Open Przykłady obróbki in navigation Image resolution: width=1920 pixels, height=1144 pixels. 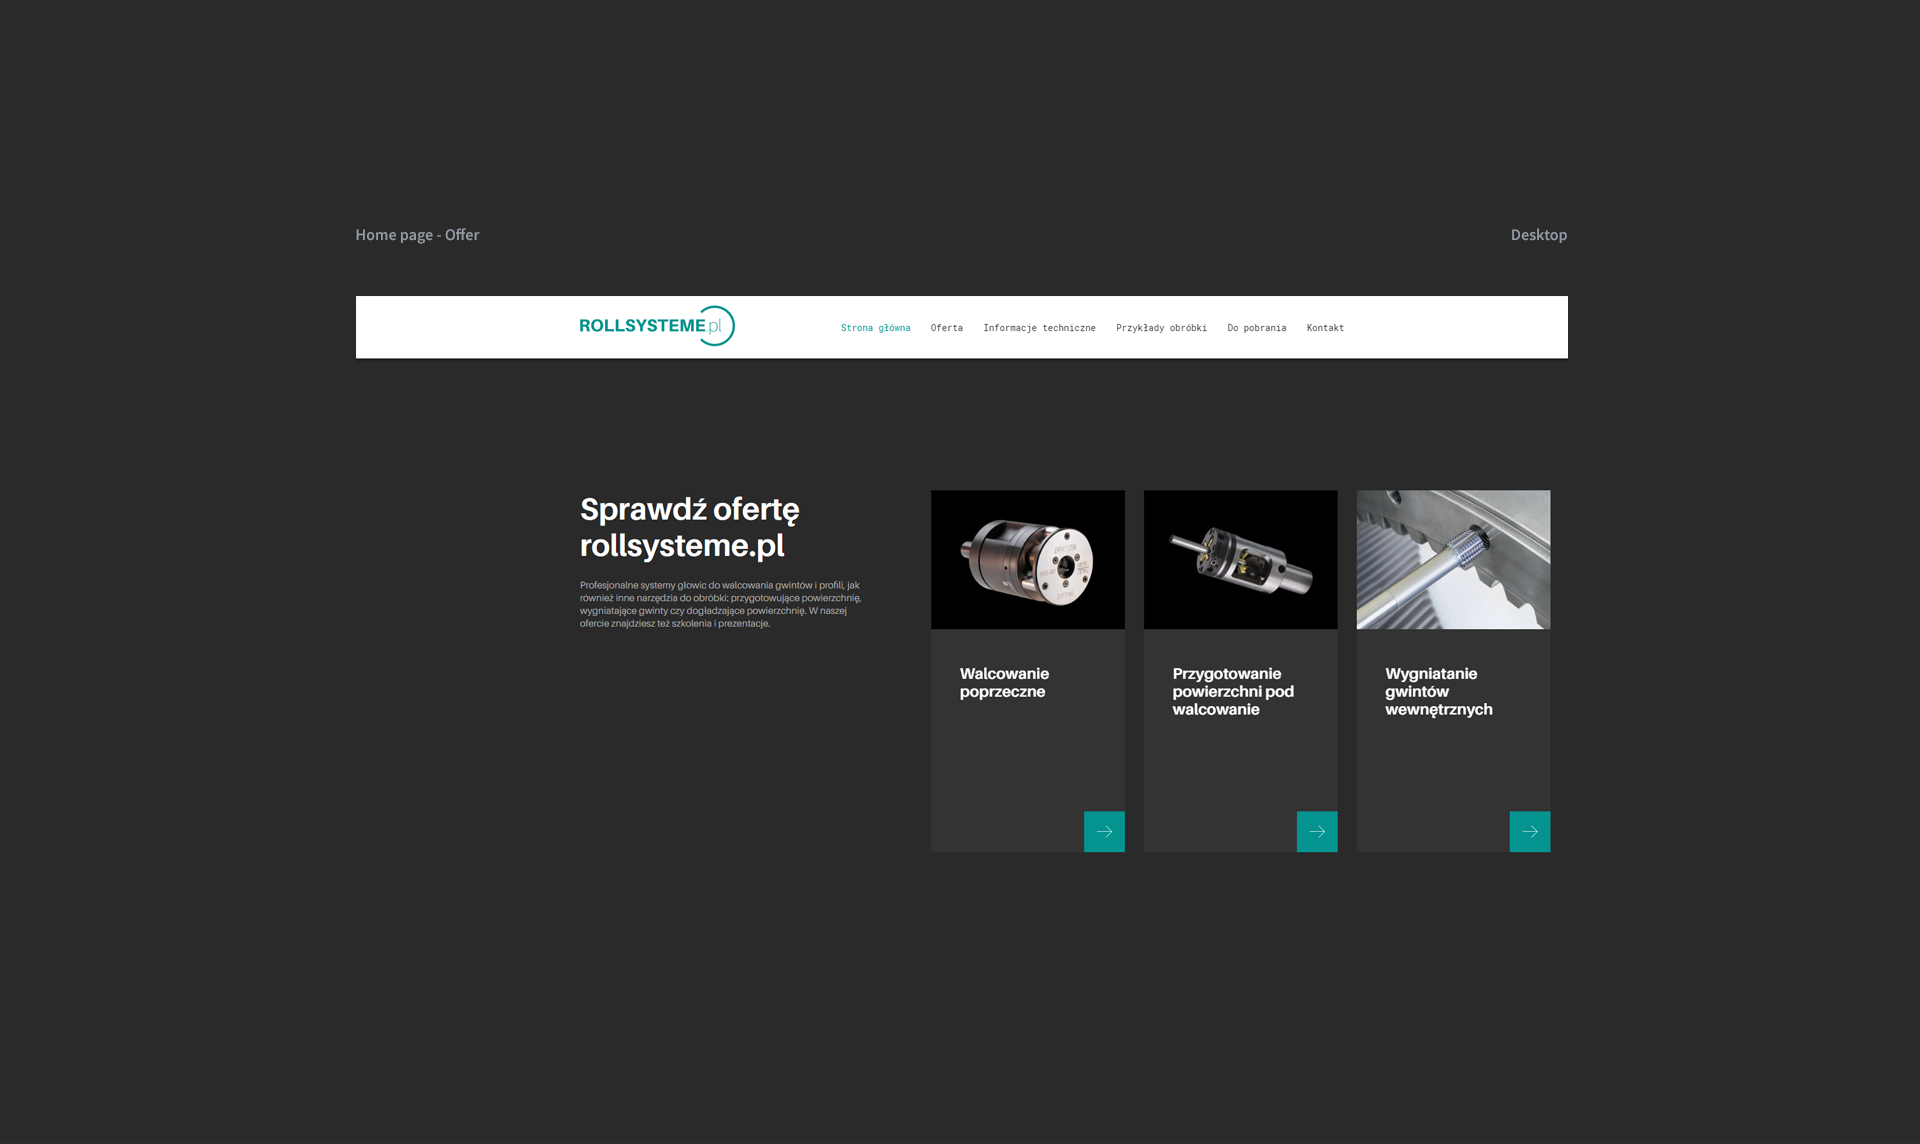pos(1161,328)
